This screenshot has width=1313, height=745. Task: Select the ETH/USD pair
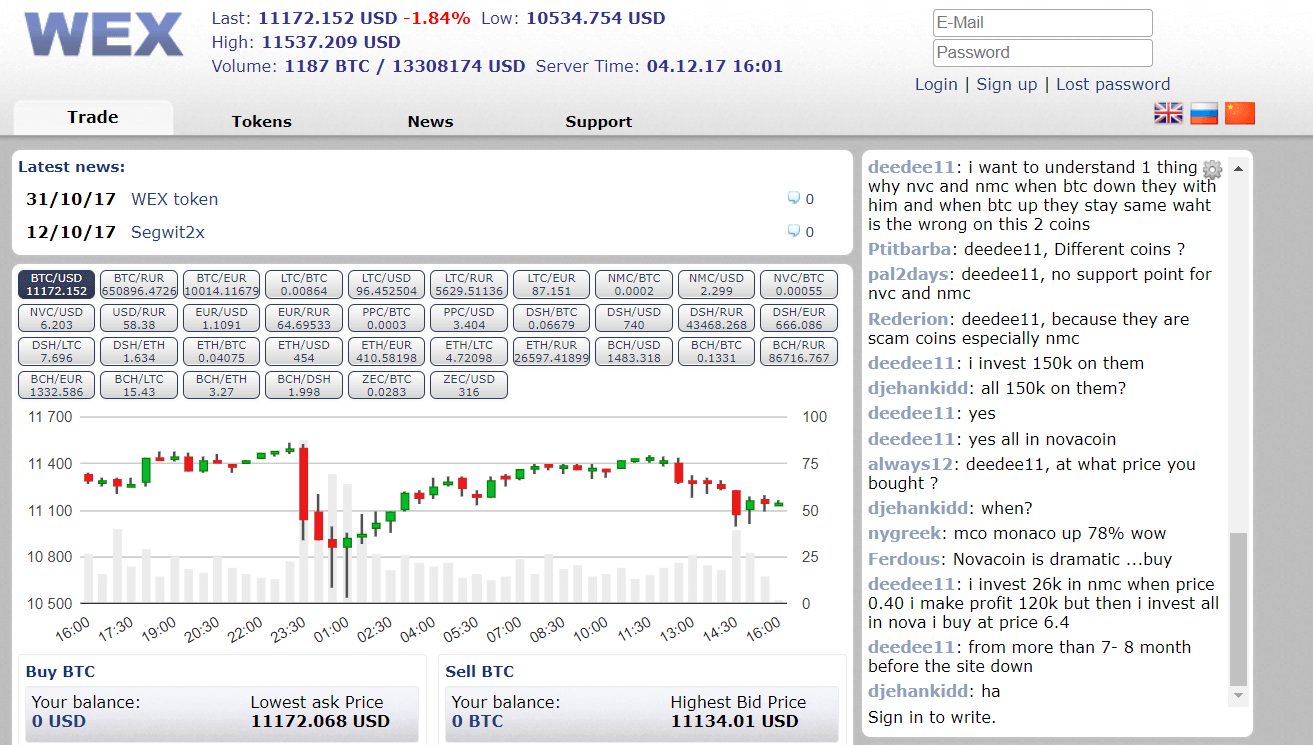(x=304, y=351)
